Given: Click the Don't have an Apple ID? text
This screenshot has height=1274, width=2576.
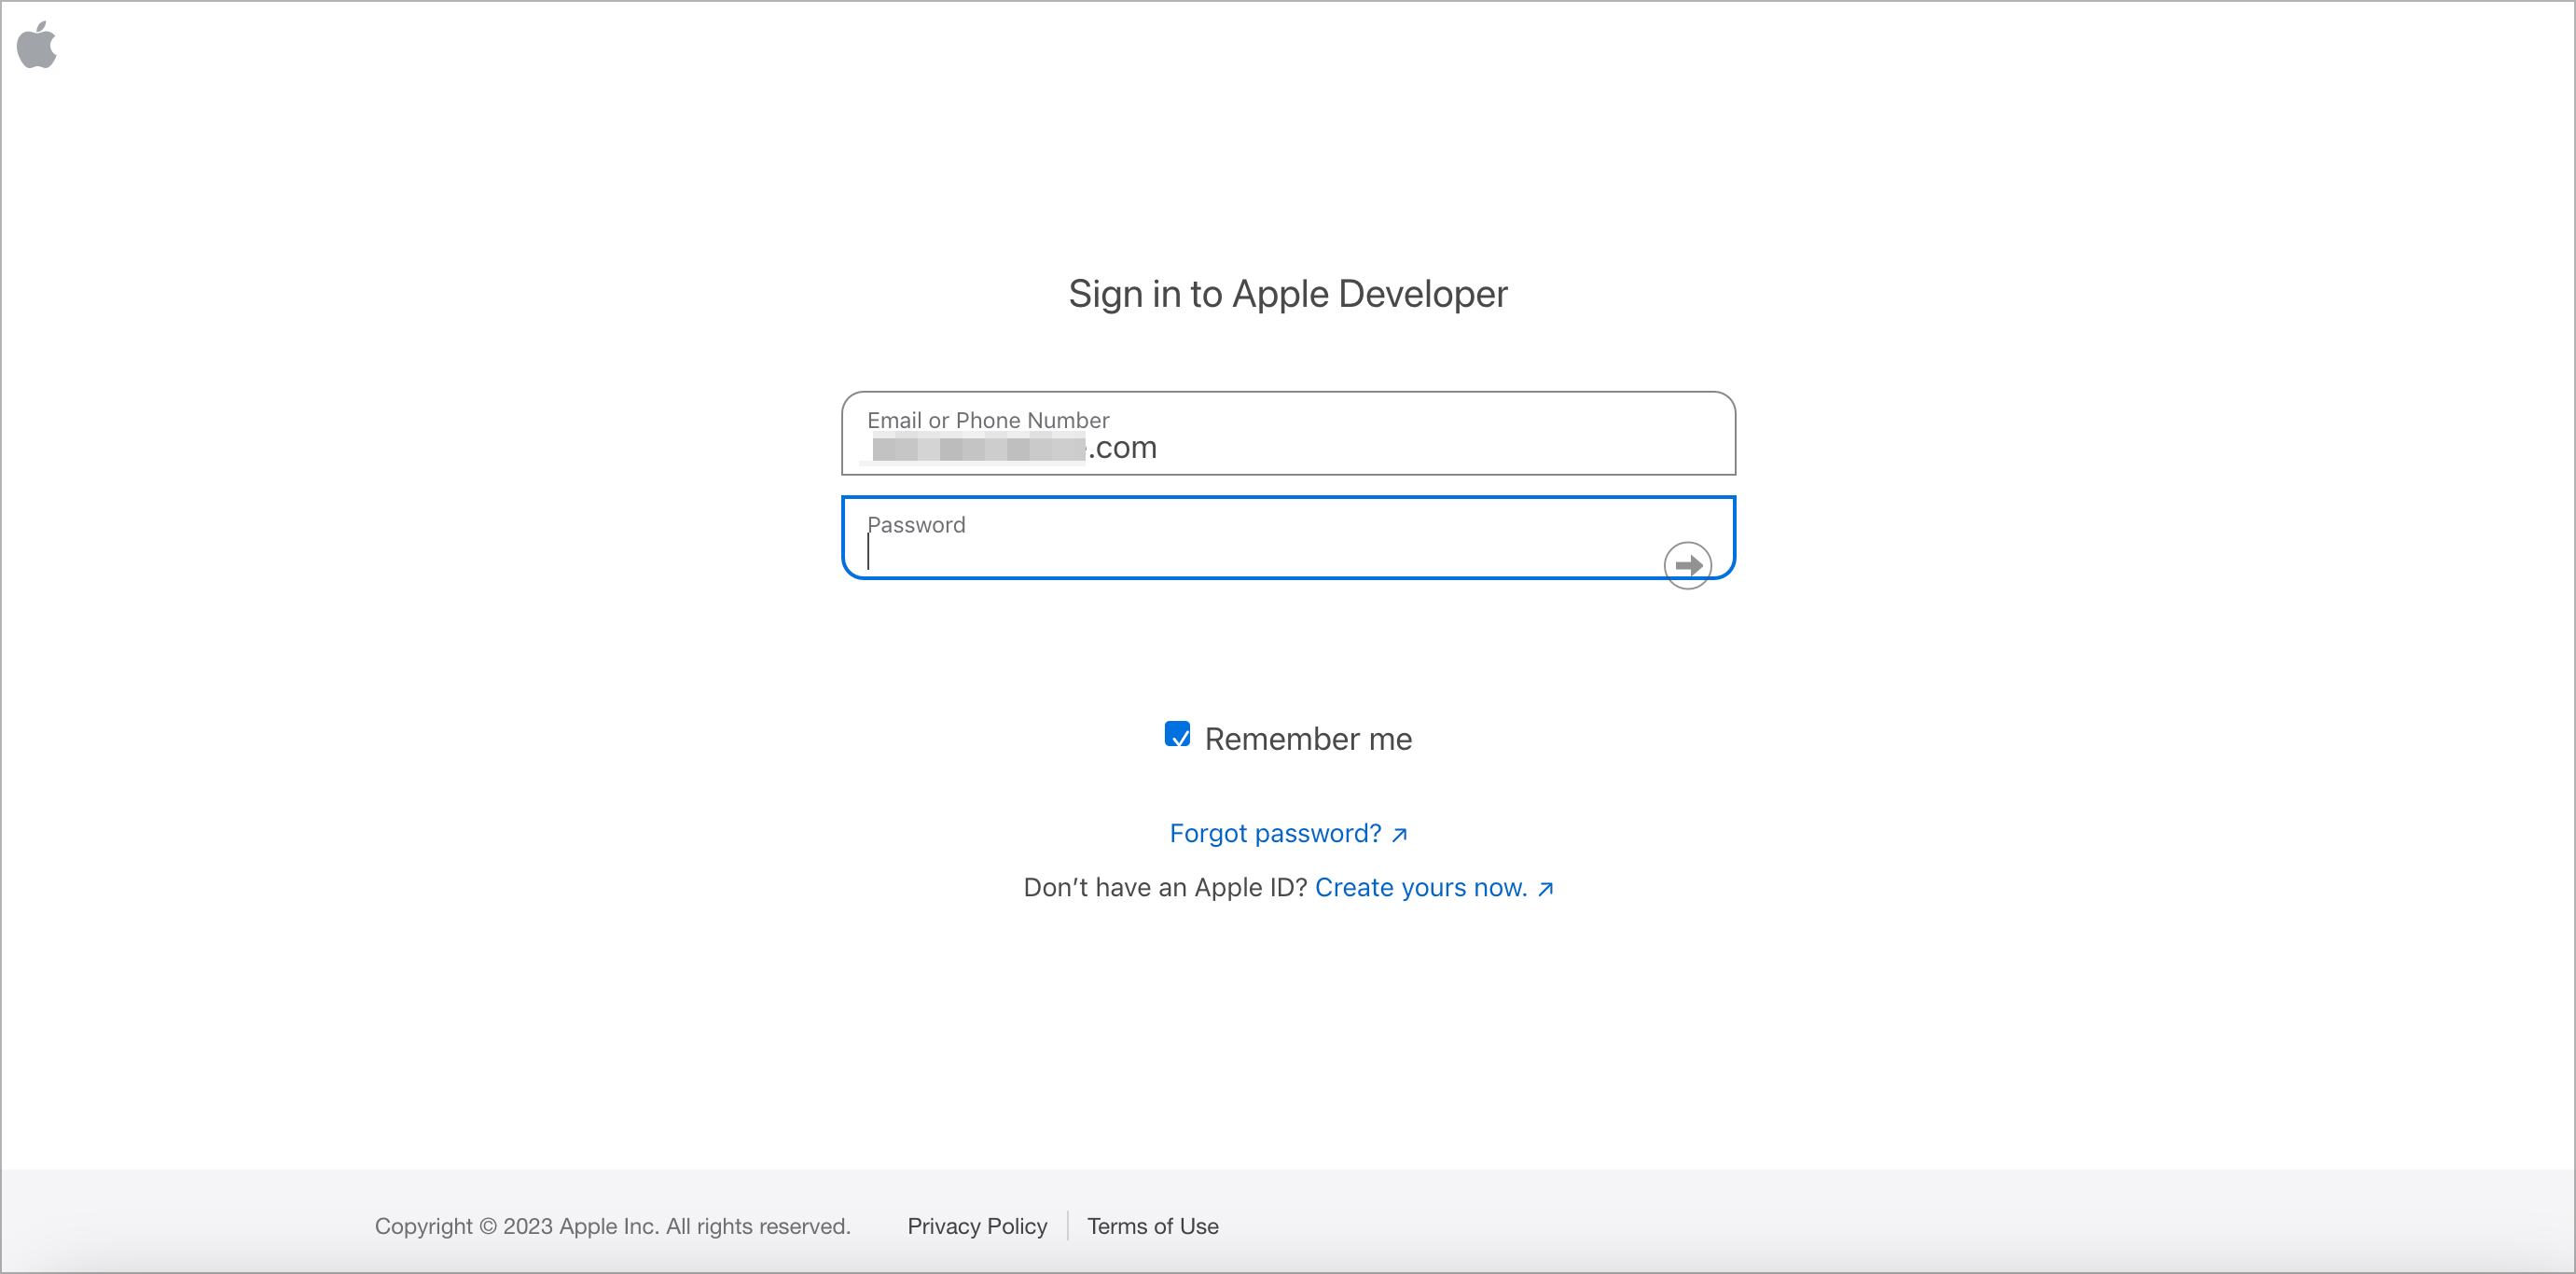Looking at the screenshot, I should pyautogui.click(x=1165, y=888).
